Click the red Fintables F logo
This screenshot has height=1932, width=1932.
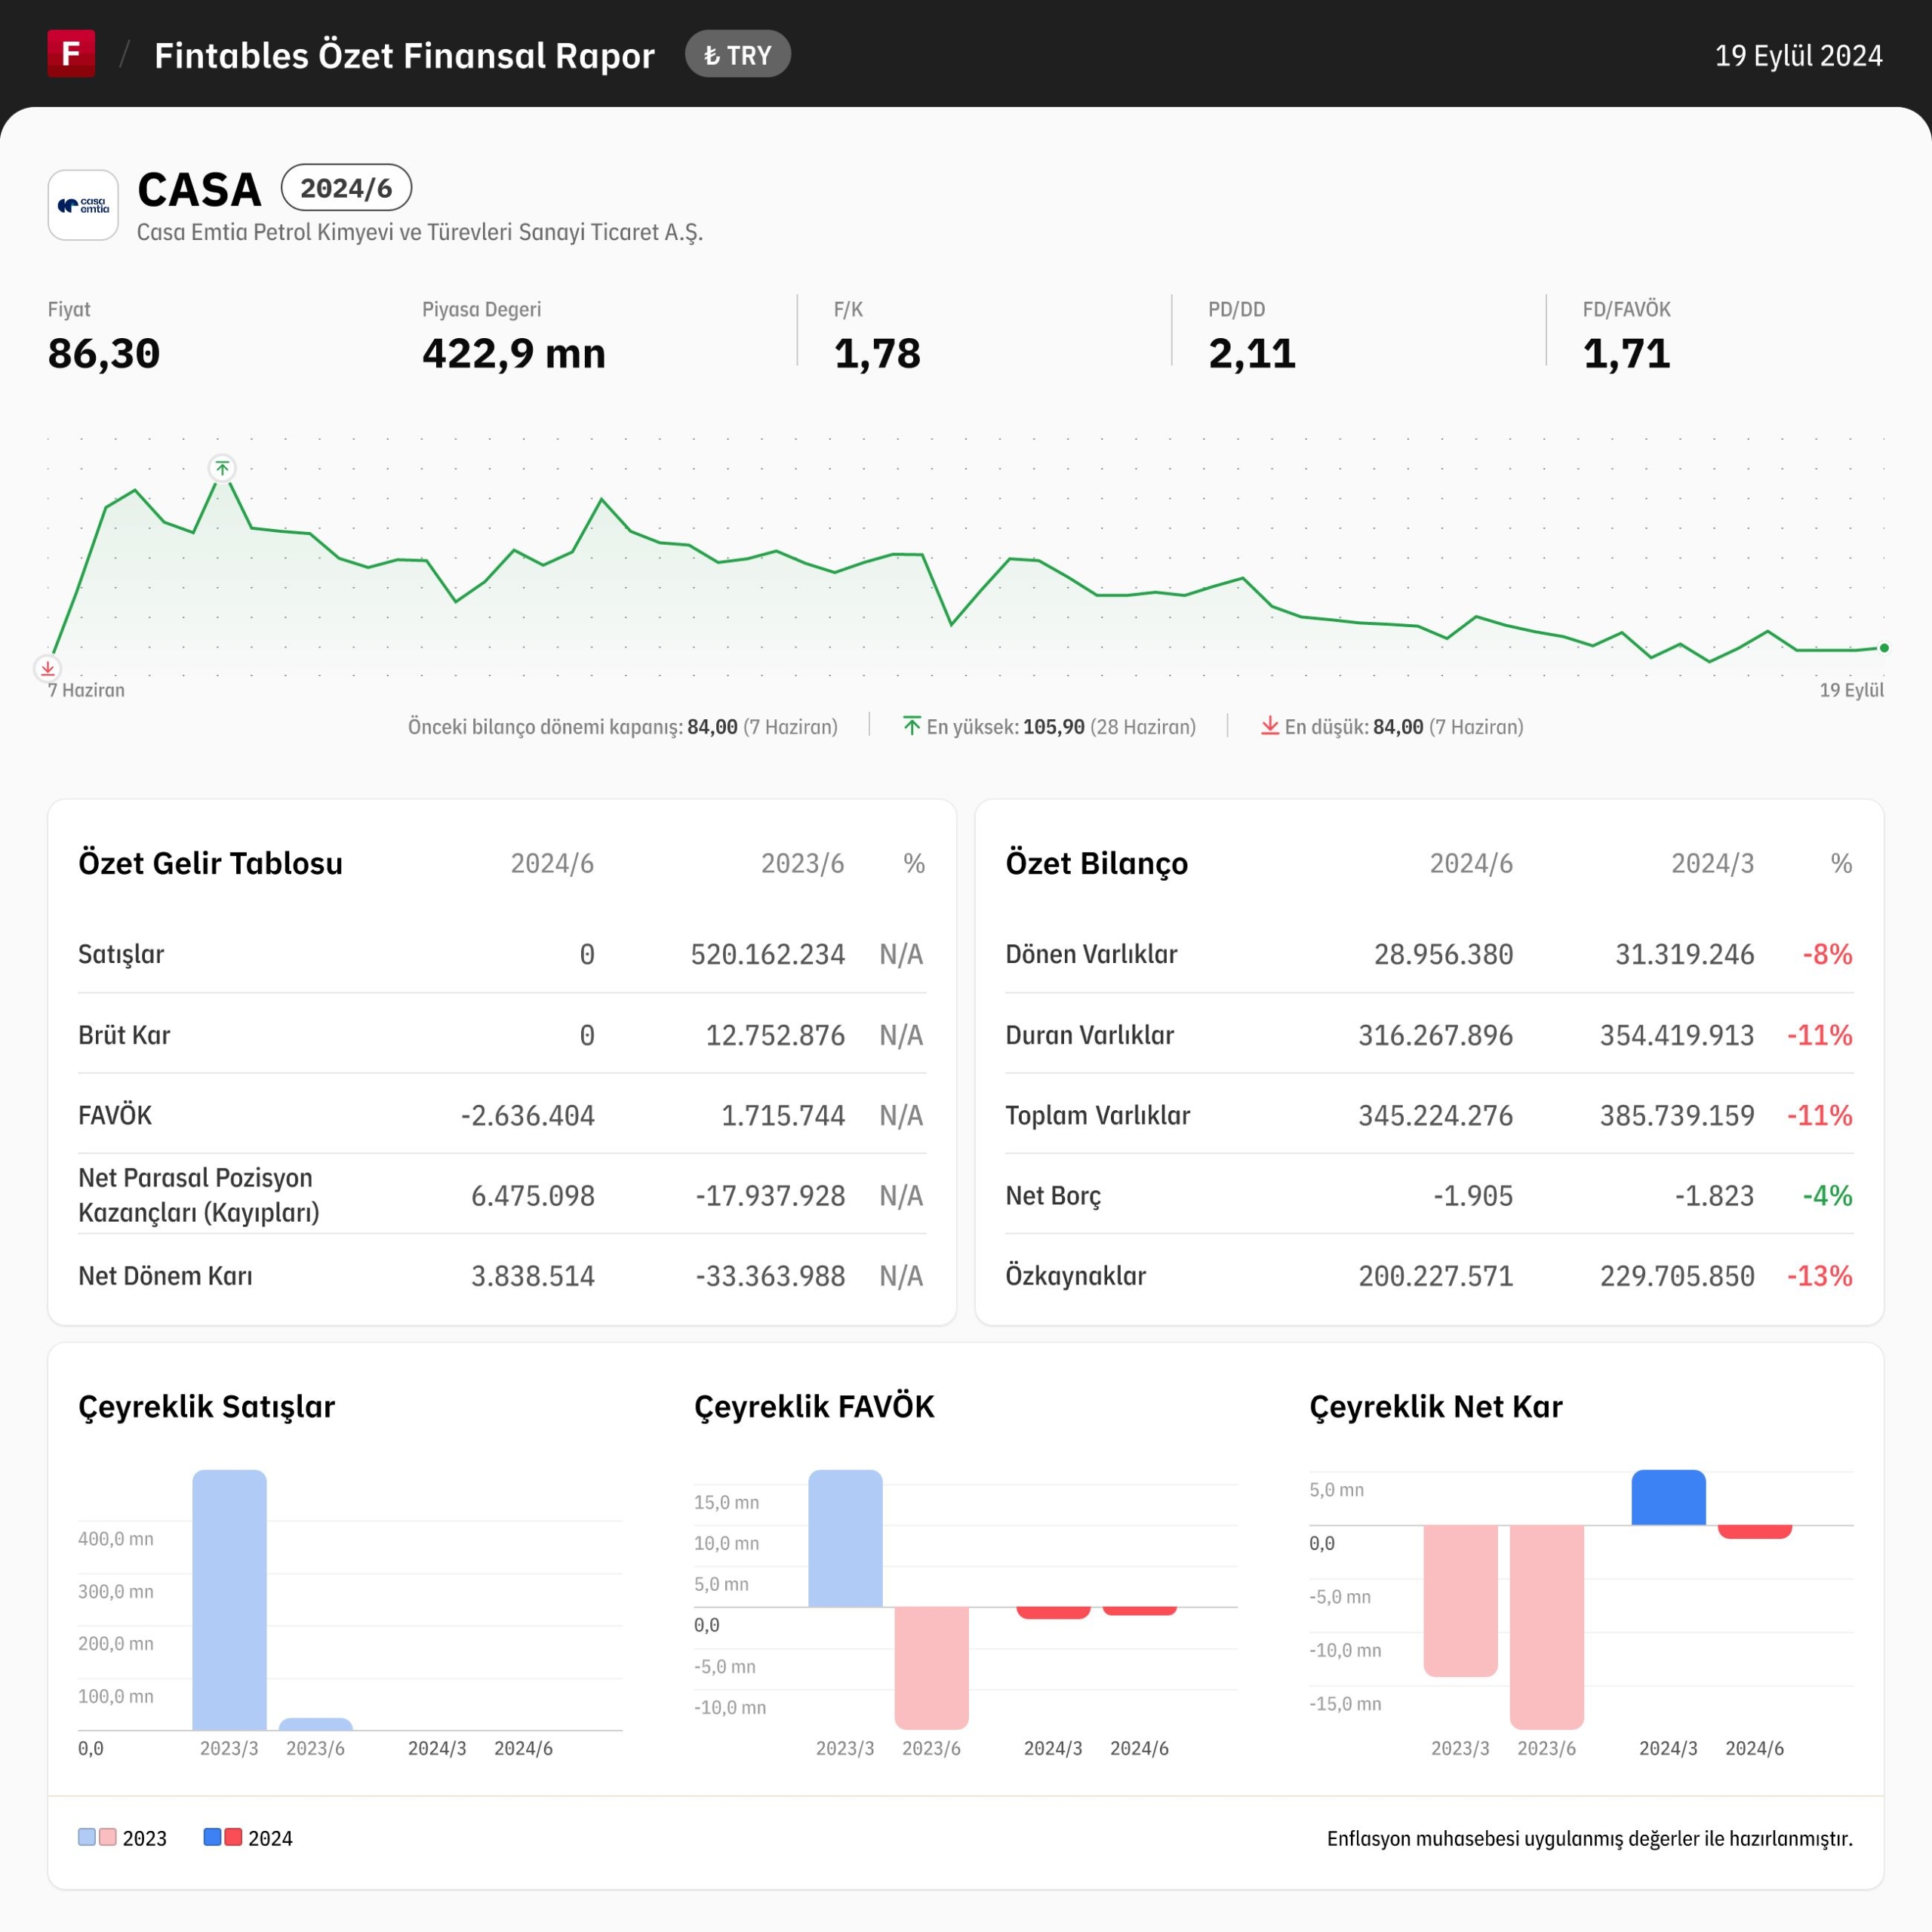click(71, 54)
